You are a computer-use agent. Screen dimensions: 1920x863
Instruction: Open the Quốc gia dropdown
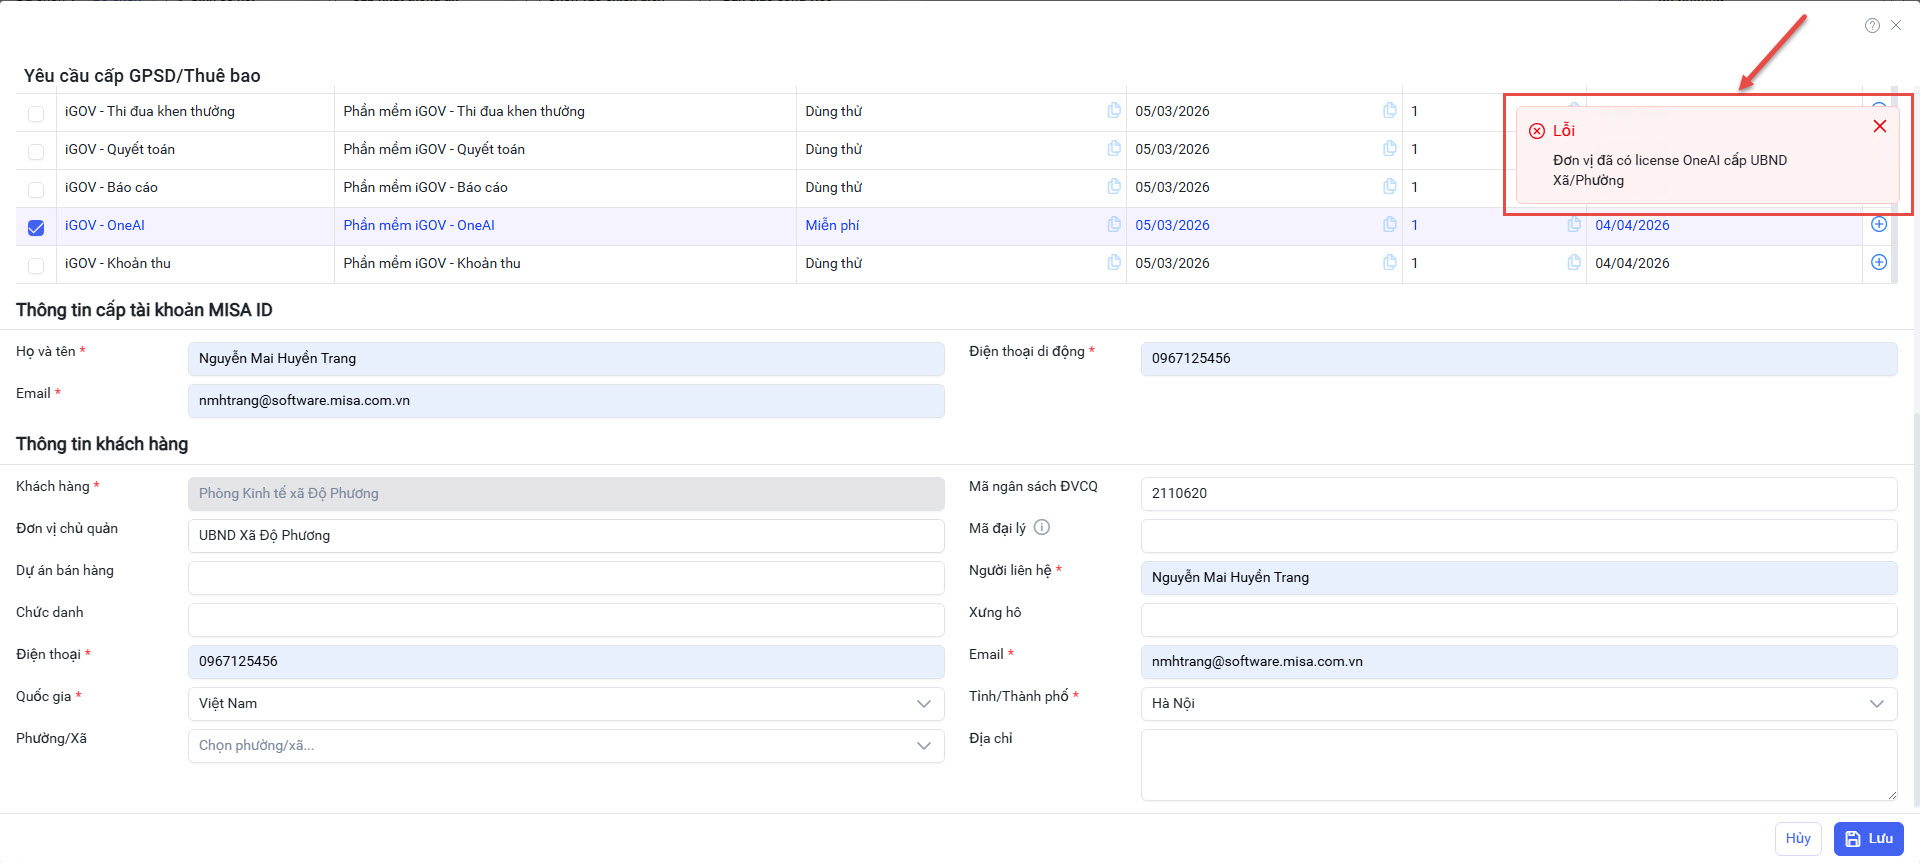(x=565, y=704)
